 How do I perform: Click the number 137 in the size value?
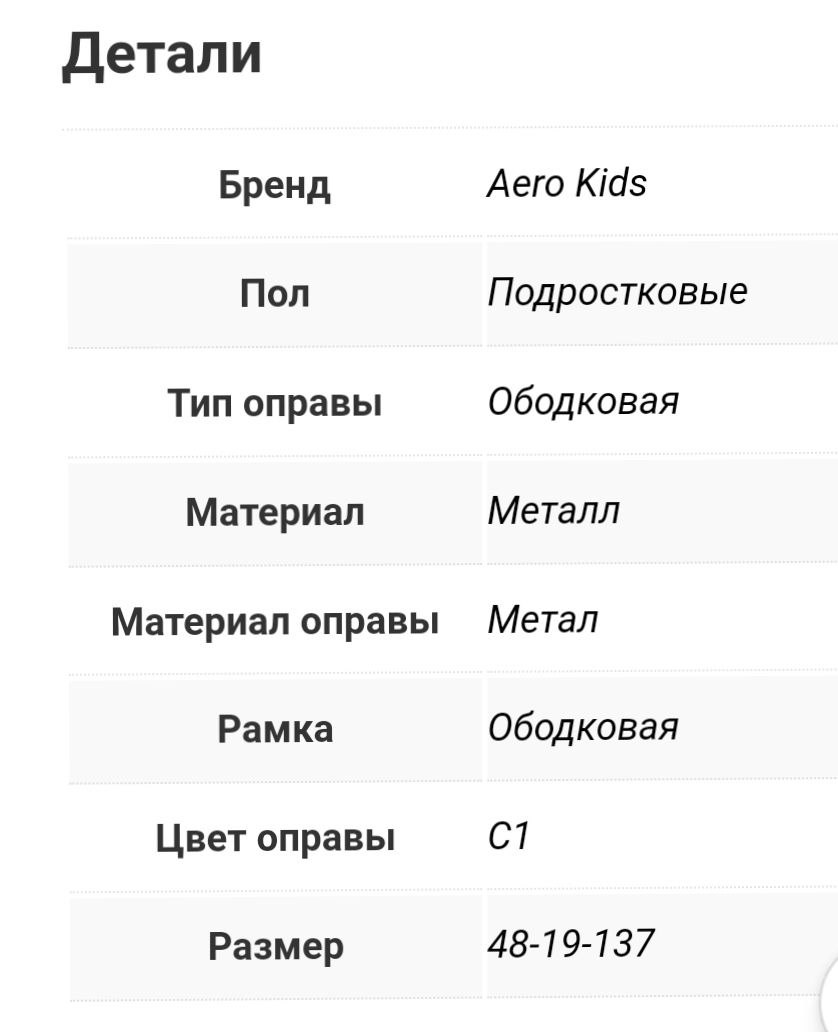pyautogui.click(x=627, y=943)
